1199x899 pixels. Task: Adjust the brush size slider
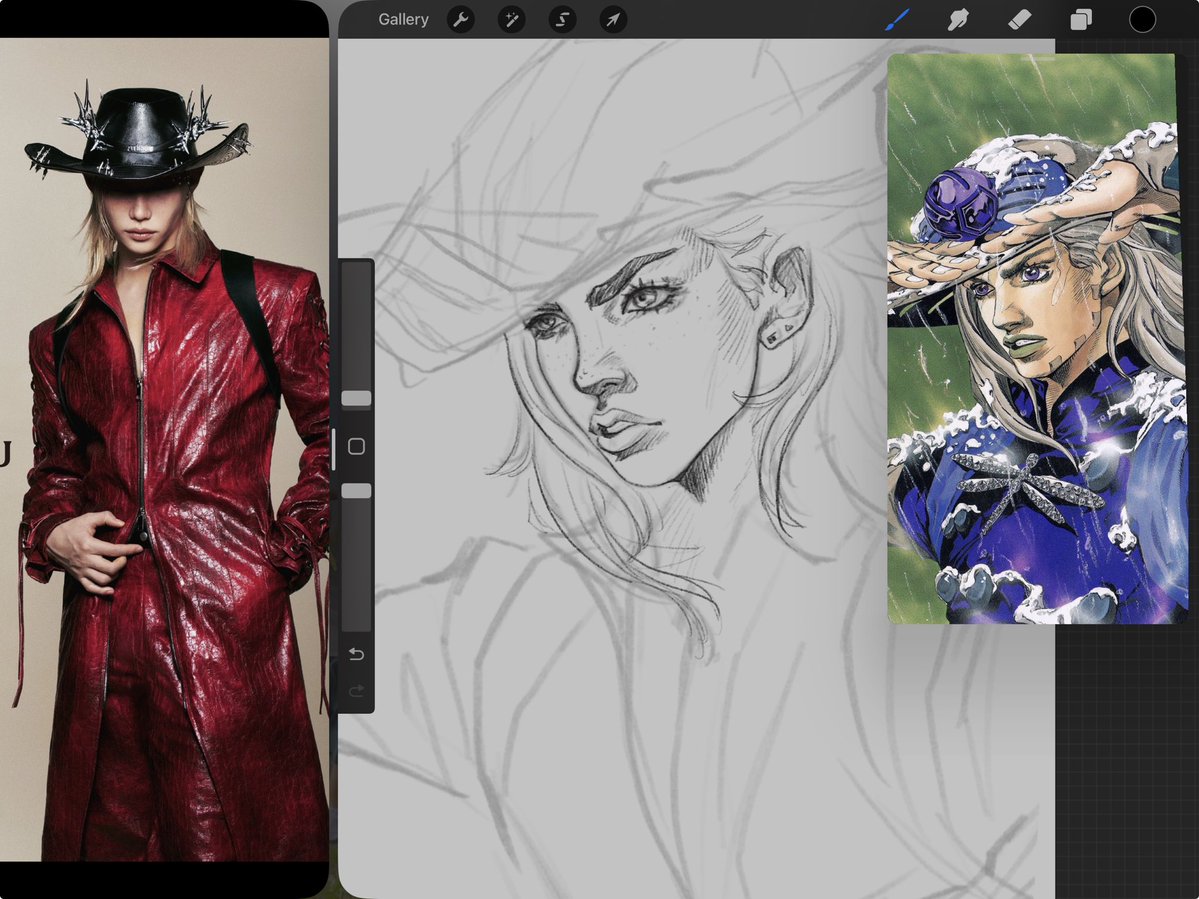[x=356, y=397]
